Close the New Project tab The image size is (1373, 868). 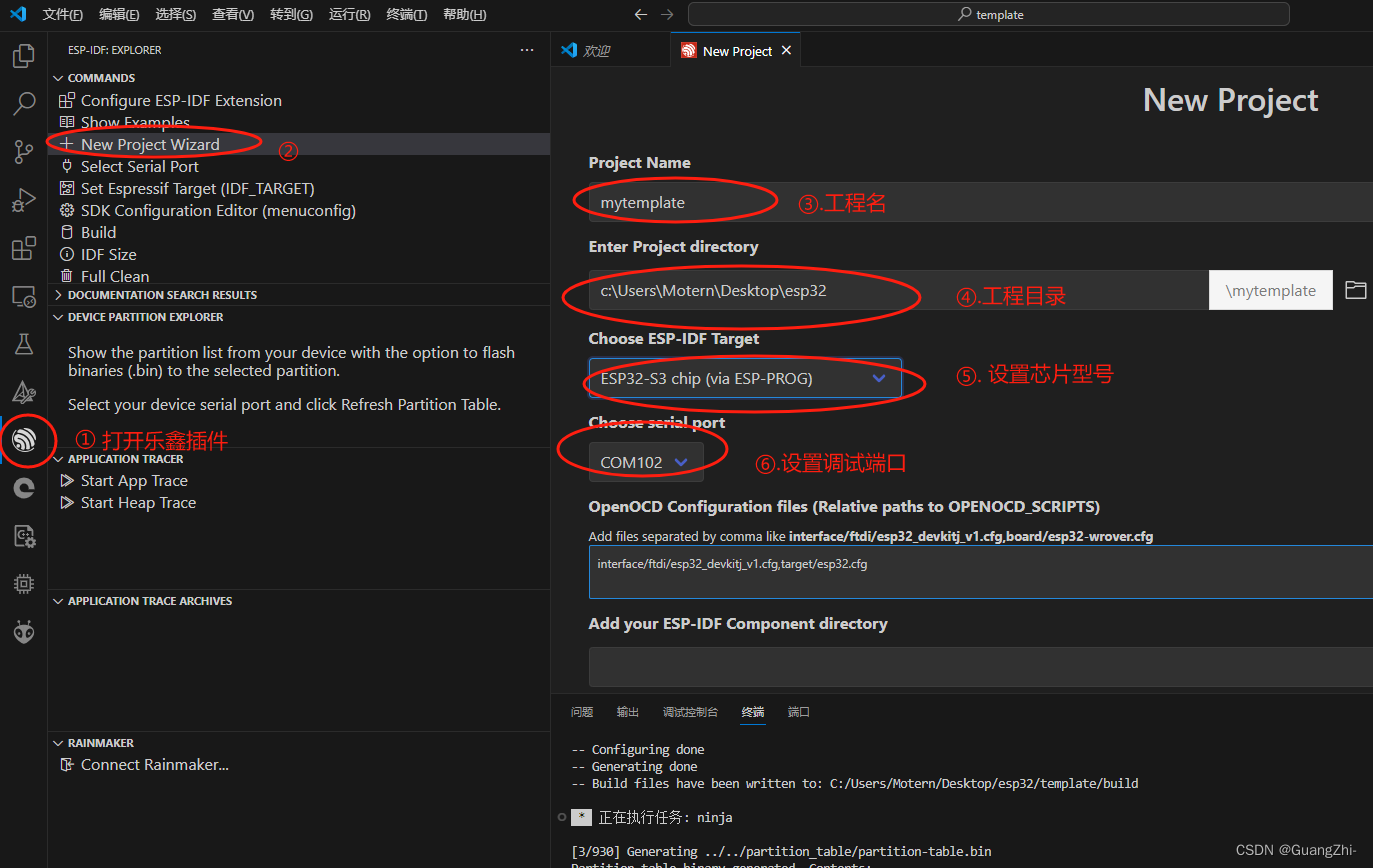786,50
